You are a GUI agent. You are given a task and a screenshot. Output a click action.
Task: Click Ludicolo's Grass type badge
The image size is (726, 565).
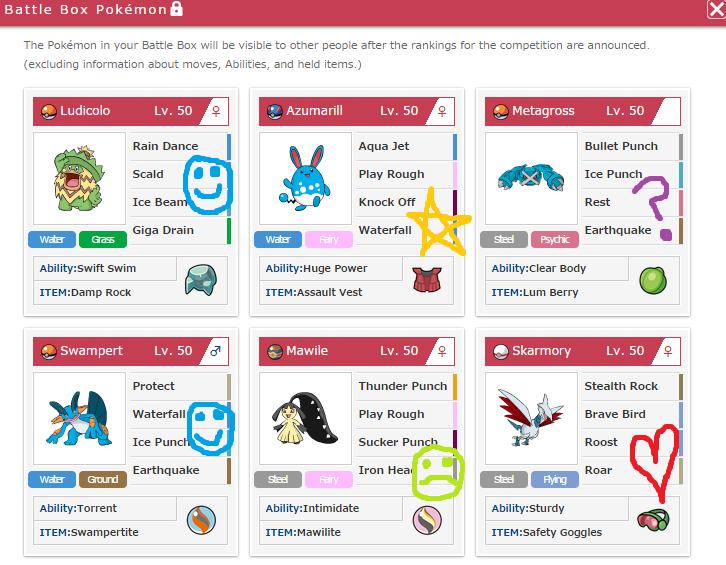pos(103,239)
